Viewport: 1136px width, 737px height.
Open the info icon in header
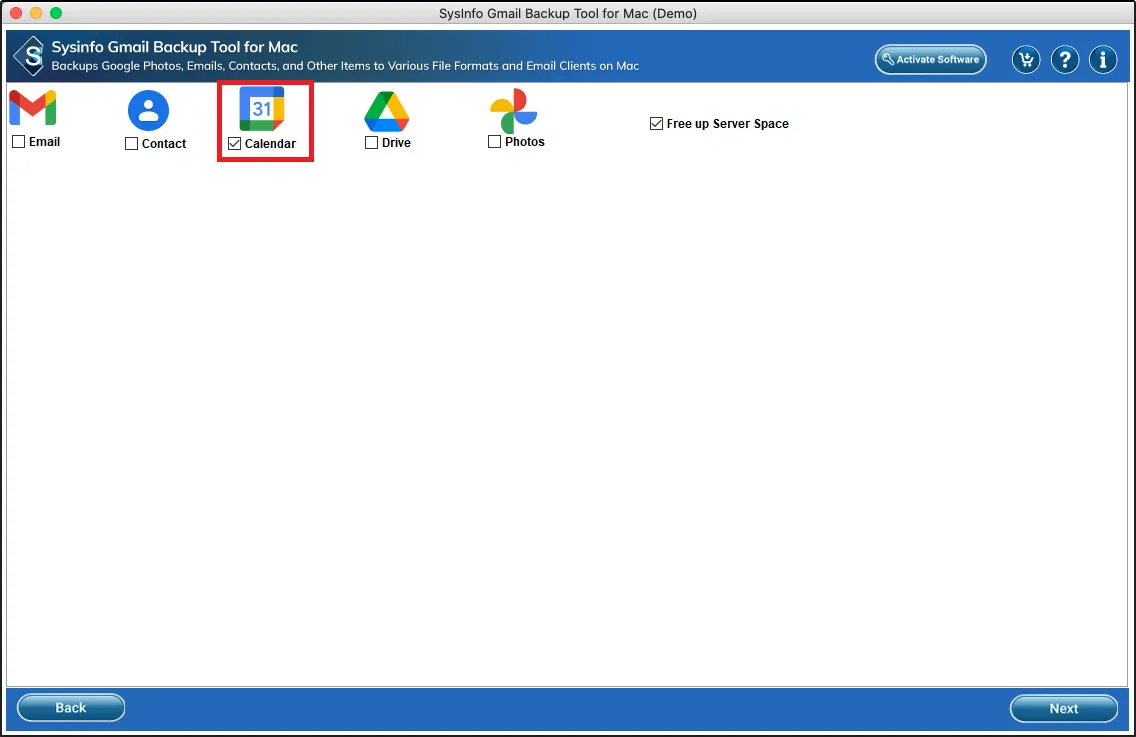pyautogui.click(x=1103, y=59)
